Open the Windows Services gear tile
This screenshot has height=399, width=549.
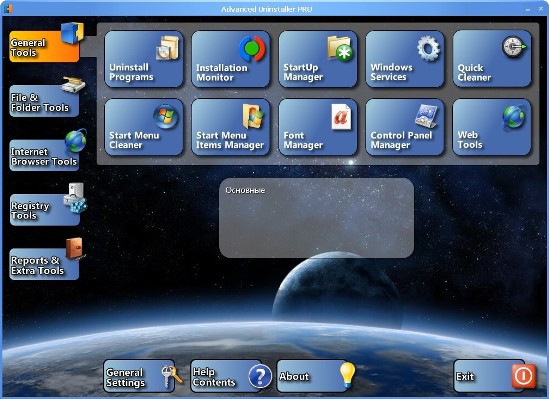click(405, 59)
